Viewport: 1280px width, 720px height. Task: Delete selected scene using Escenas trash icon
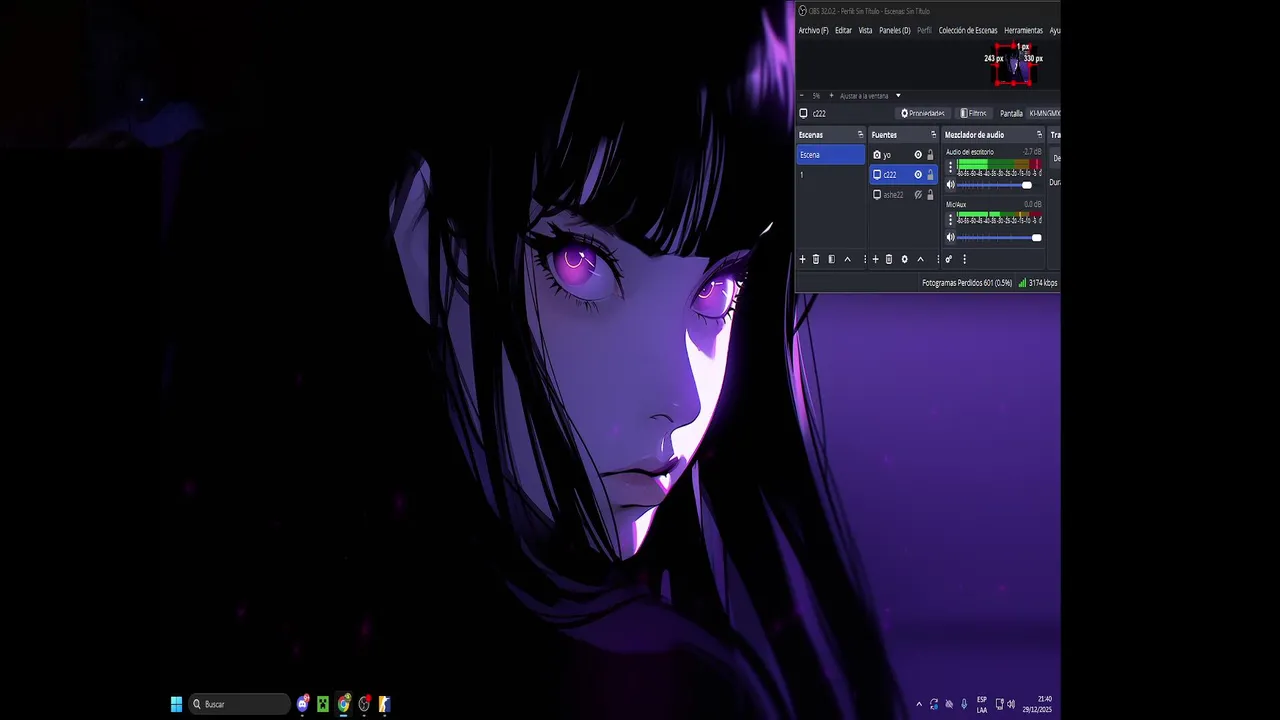tap(816, 259)
